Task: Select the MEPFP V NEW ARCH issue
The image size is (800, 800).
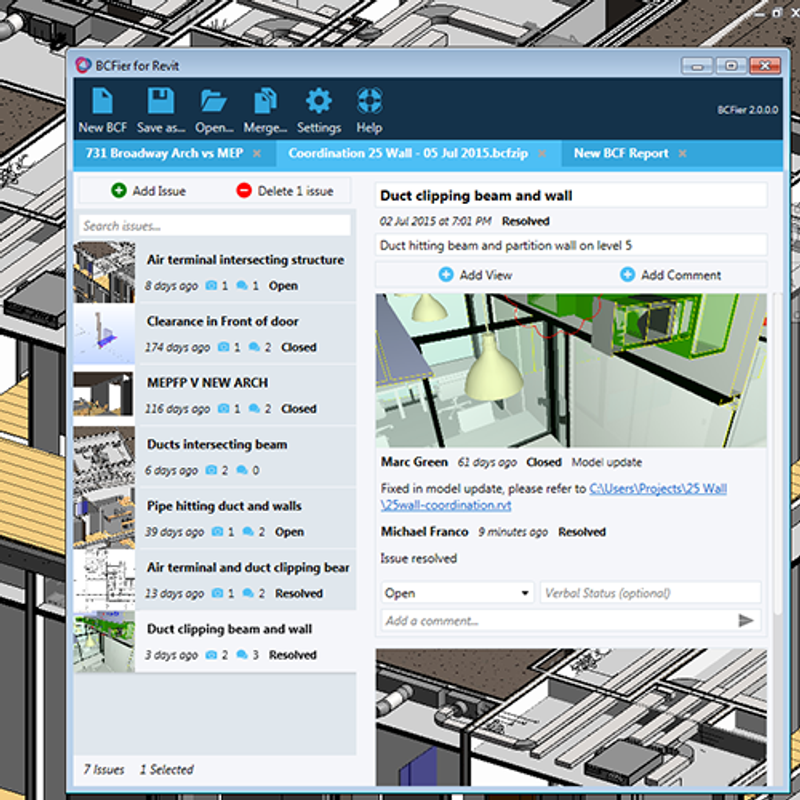Action: click(215, 395)
